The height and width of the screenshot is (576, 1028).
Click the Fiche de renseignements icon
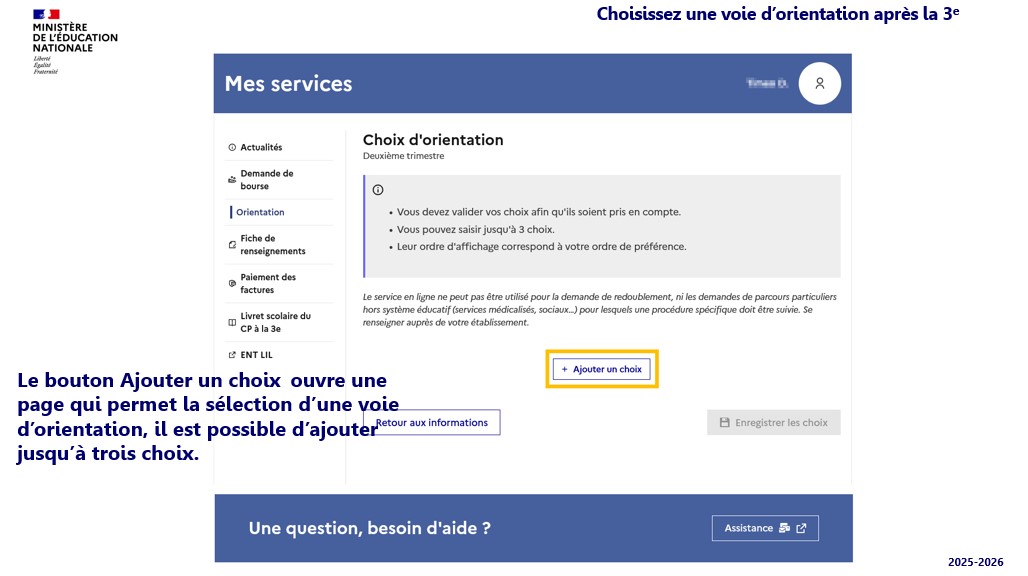point(232,245)
